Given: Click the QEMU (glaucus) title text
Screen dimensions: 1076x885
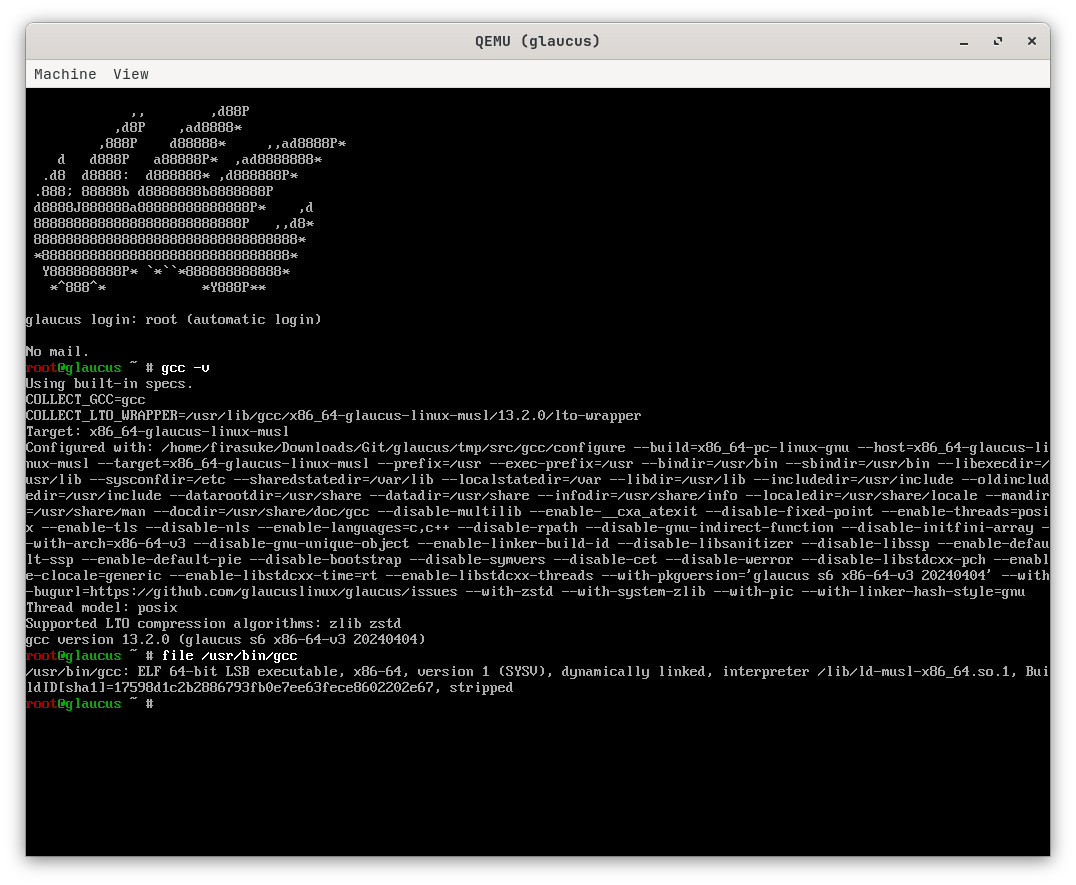Looking at the screenshot, I should (537, 41).
